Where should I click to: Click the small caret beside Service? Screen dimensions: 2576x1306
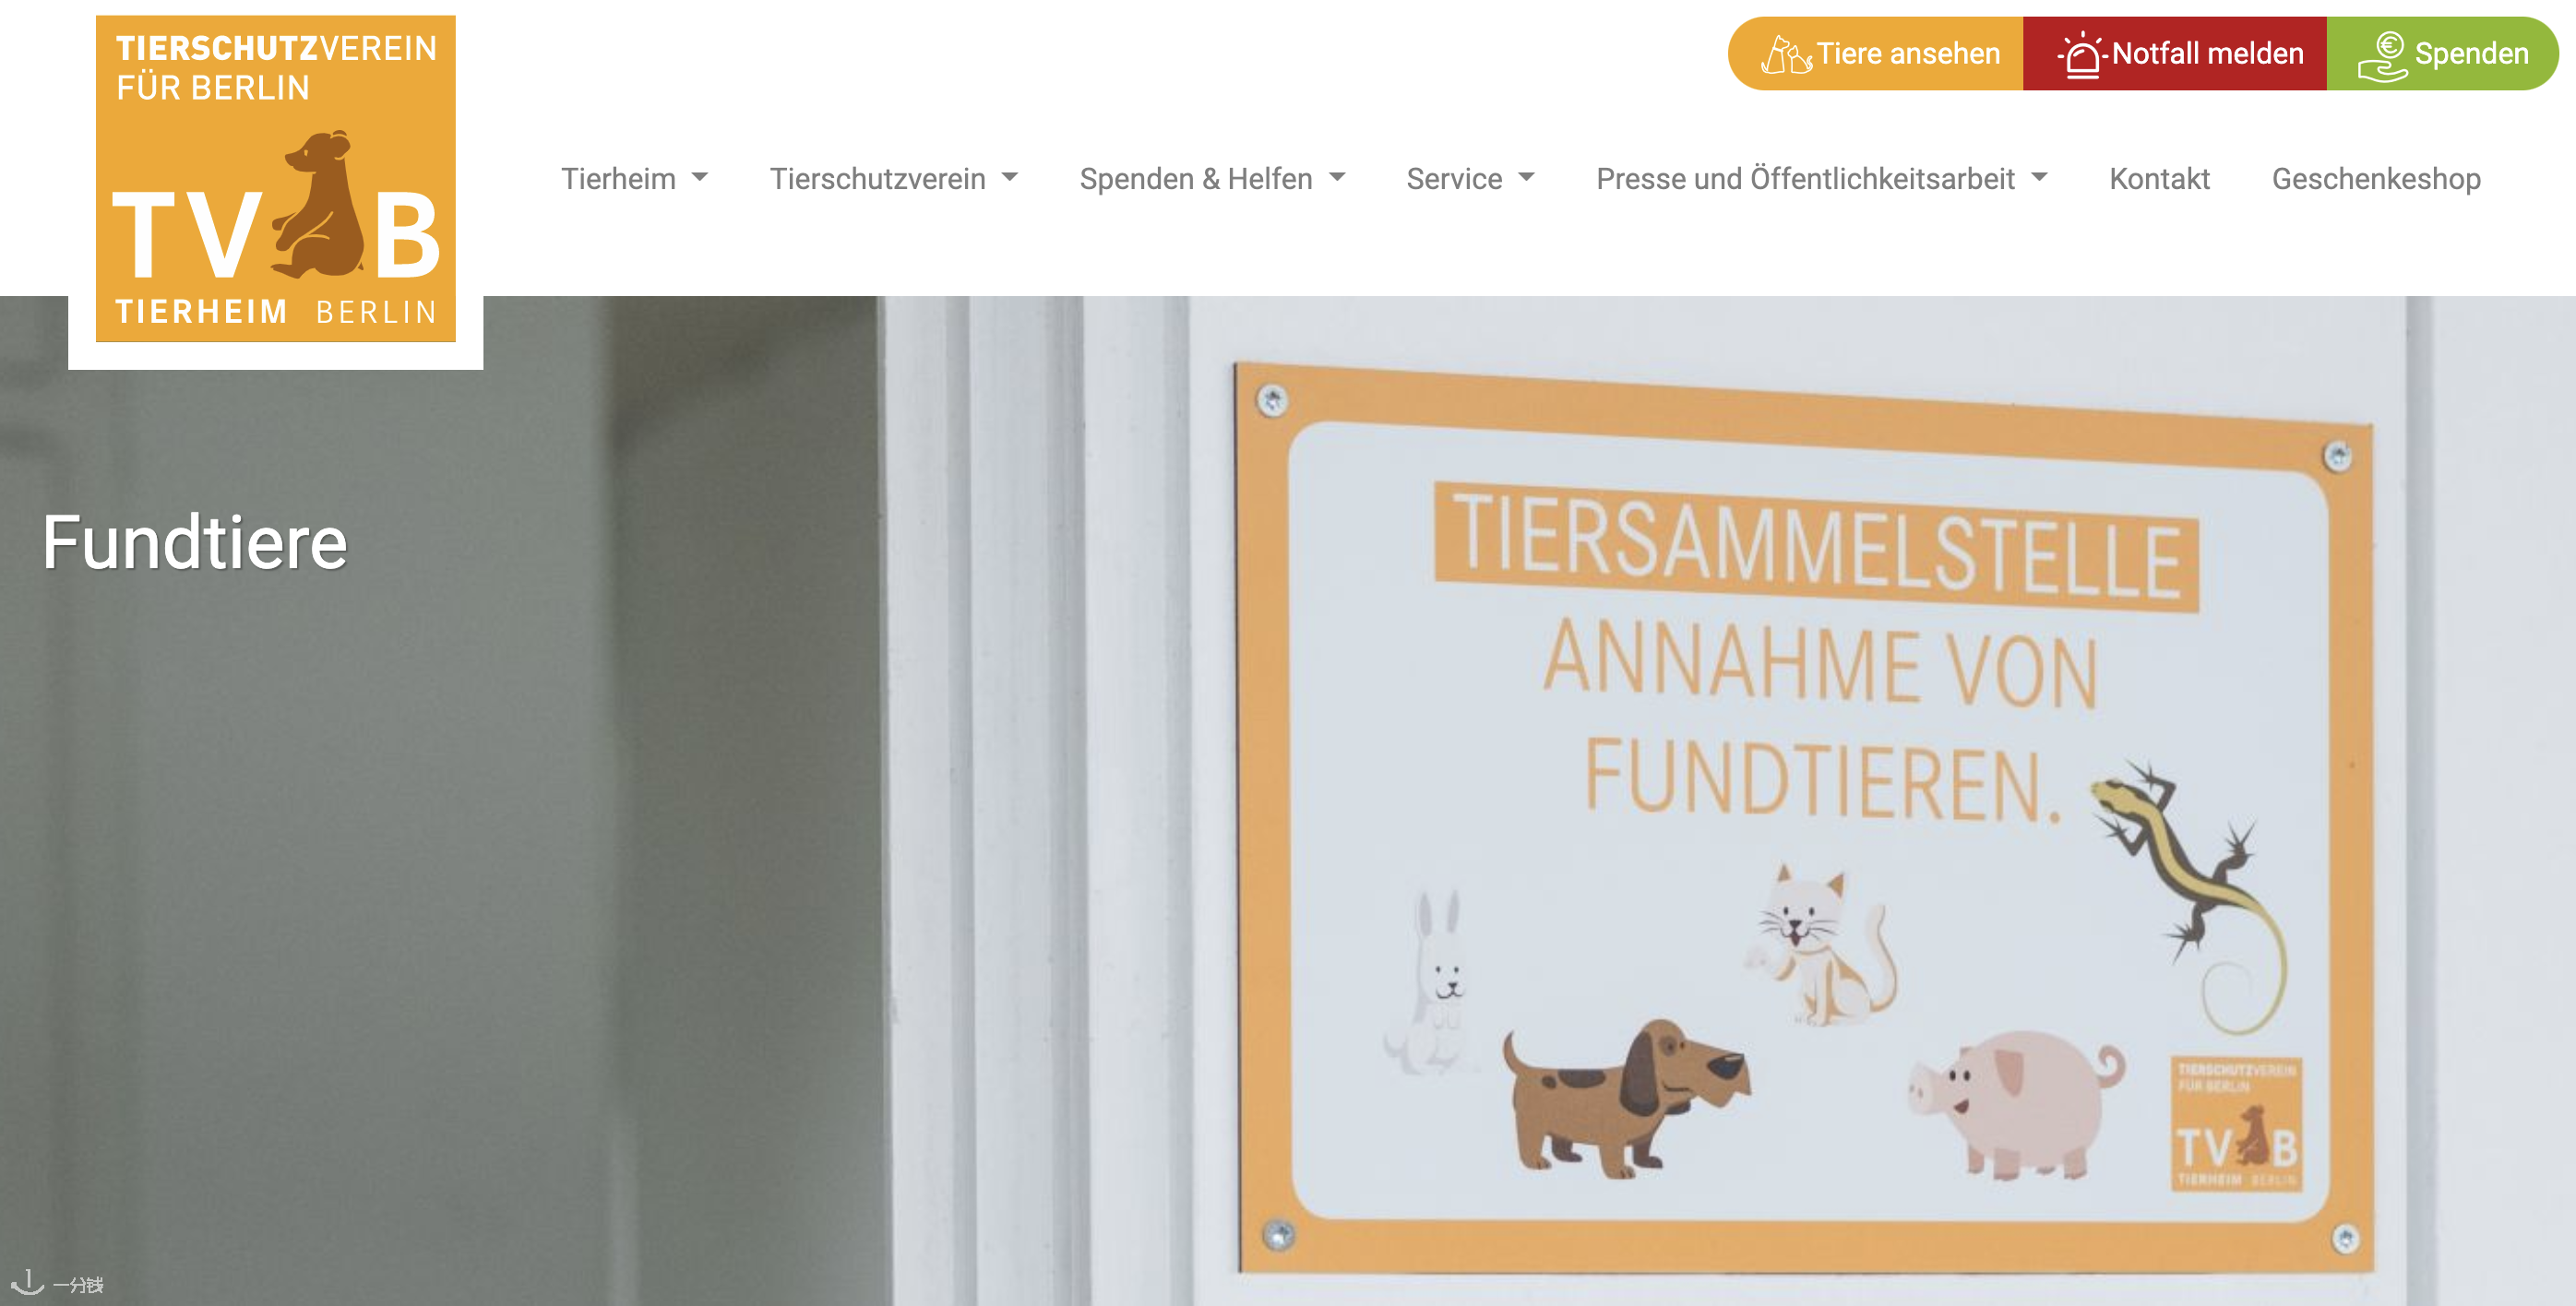tap(1526, 177)
